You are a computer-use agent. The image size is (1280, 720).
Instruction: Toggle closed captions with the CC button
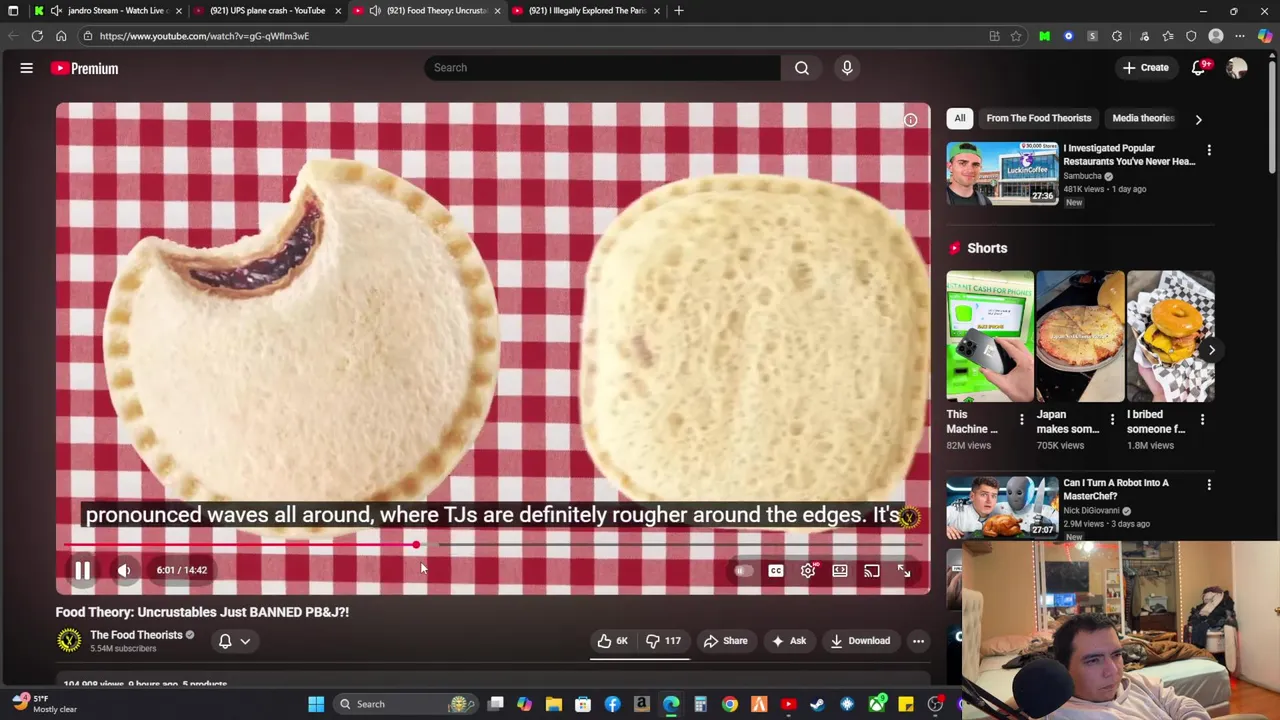[x=776, y=570]
